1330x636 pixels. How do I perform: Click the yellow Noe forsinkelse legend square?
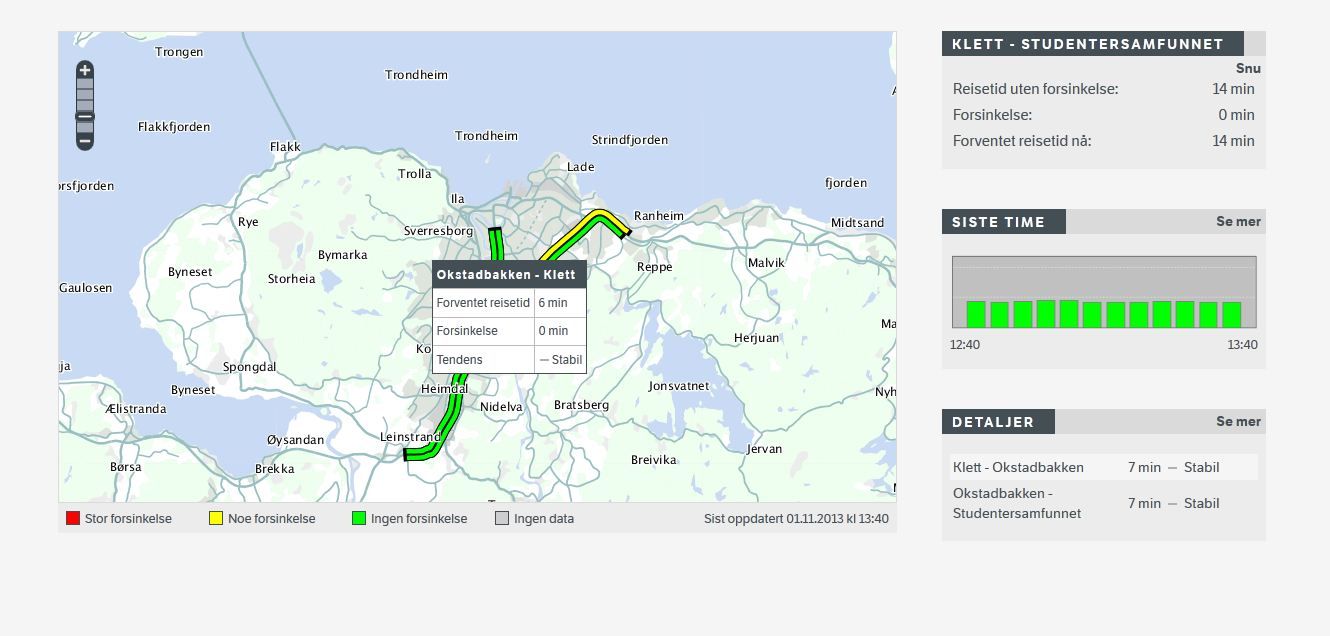pyautogui.click(x=216, y=518)
